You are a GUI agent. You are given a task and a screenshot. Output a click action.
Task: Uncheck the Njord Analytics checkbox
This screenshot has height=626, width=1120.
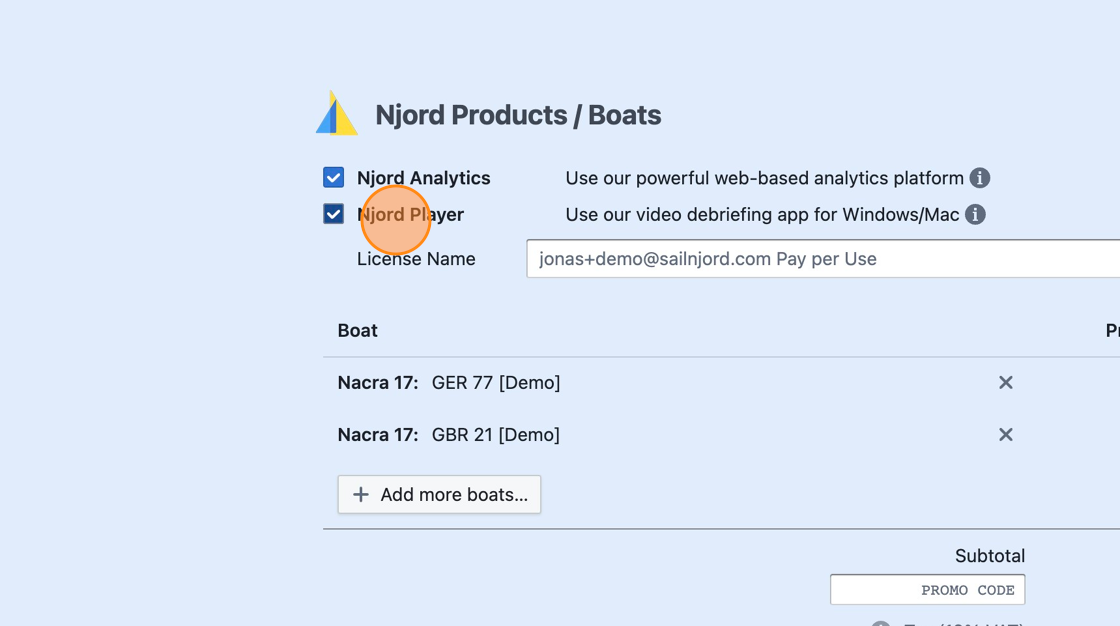point(334,177)
